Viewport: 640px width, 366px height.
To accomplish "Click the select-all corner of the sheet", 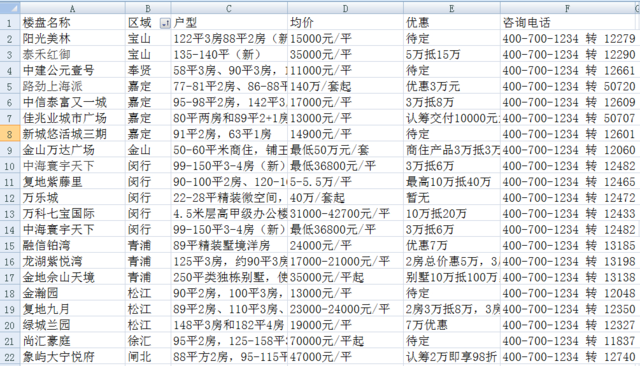I will (10, 8).
